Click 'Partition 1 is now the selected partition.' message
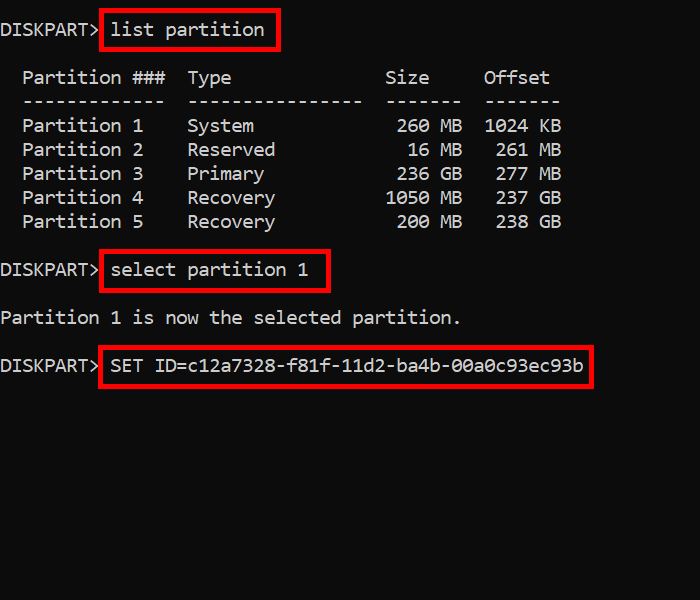This screenshot has height=600, width=700. click(230, 318)
